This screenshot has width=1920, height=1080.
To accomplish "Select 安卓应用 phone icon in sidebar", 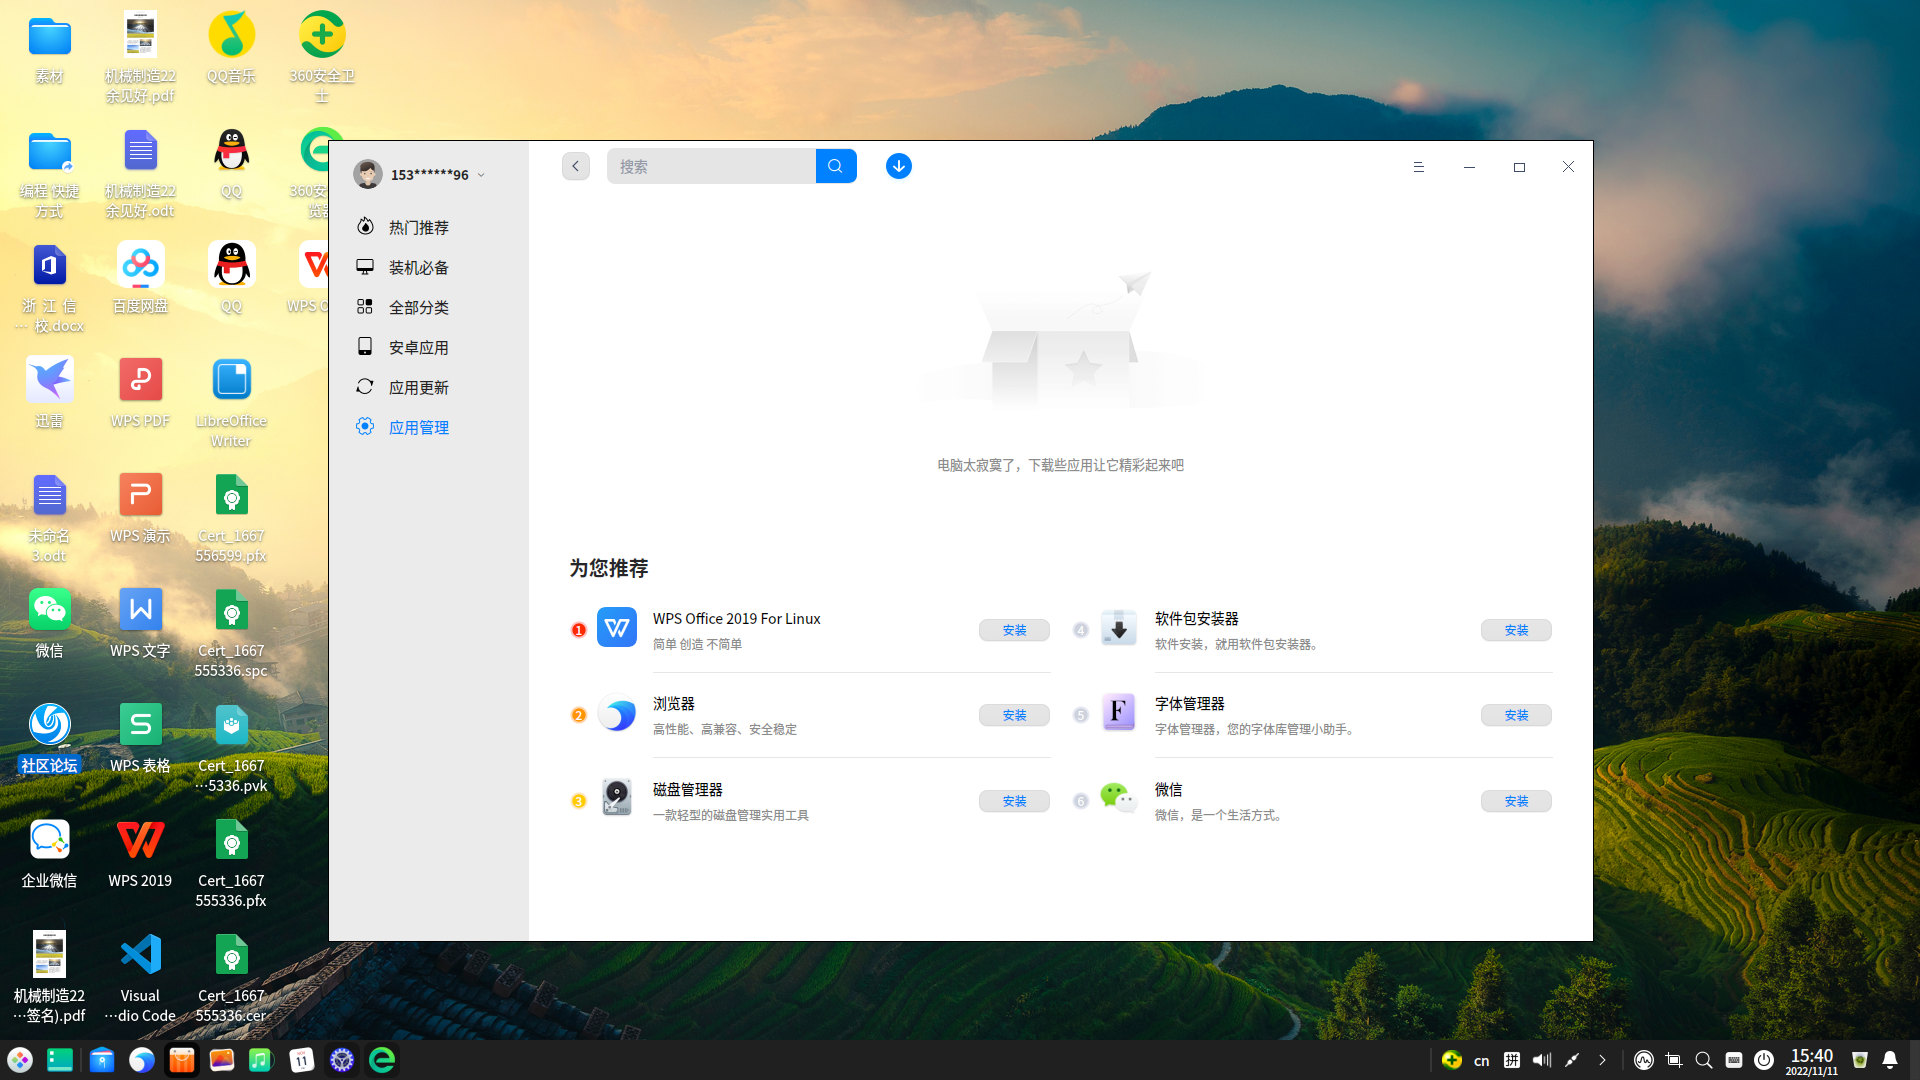I will click(x=365, y=347).
